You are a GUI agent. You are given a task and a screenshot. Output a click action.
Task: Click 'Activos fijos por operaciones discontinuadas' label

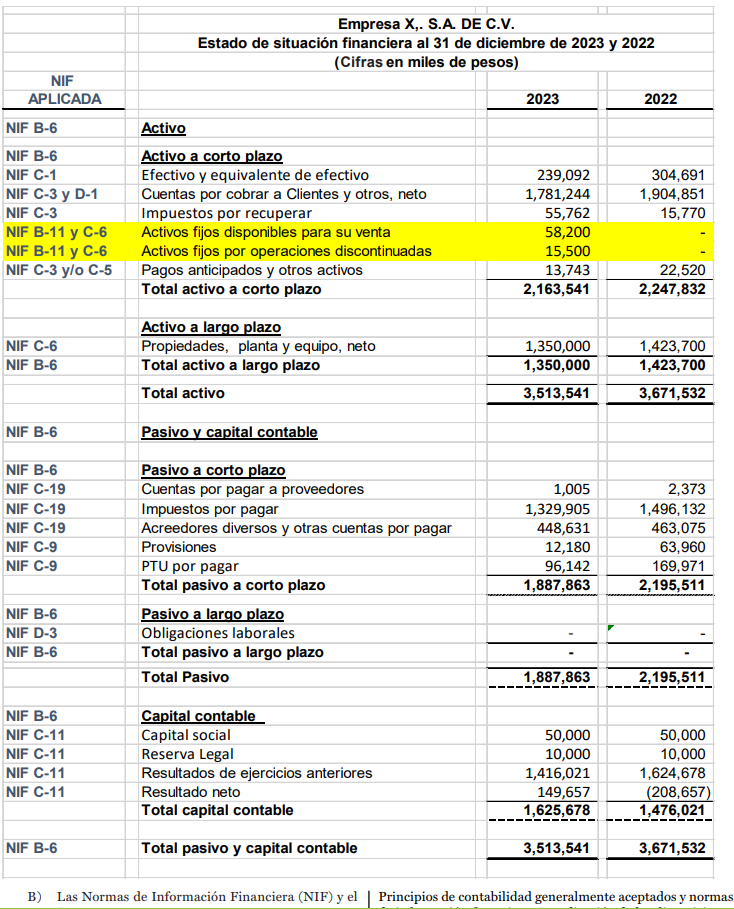point(286,251)
